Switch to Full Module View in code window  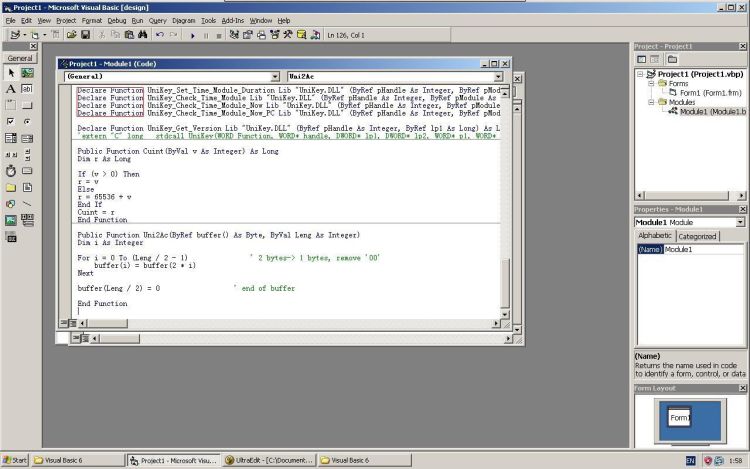coord(72,323)
